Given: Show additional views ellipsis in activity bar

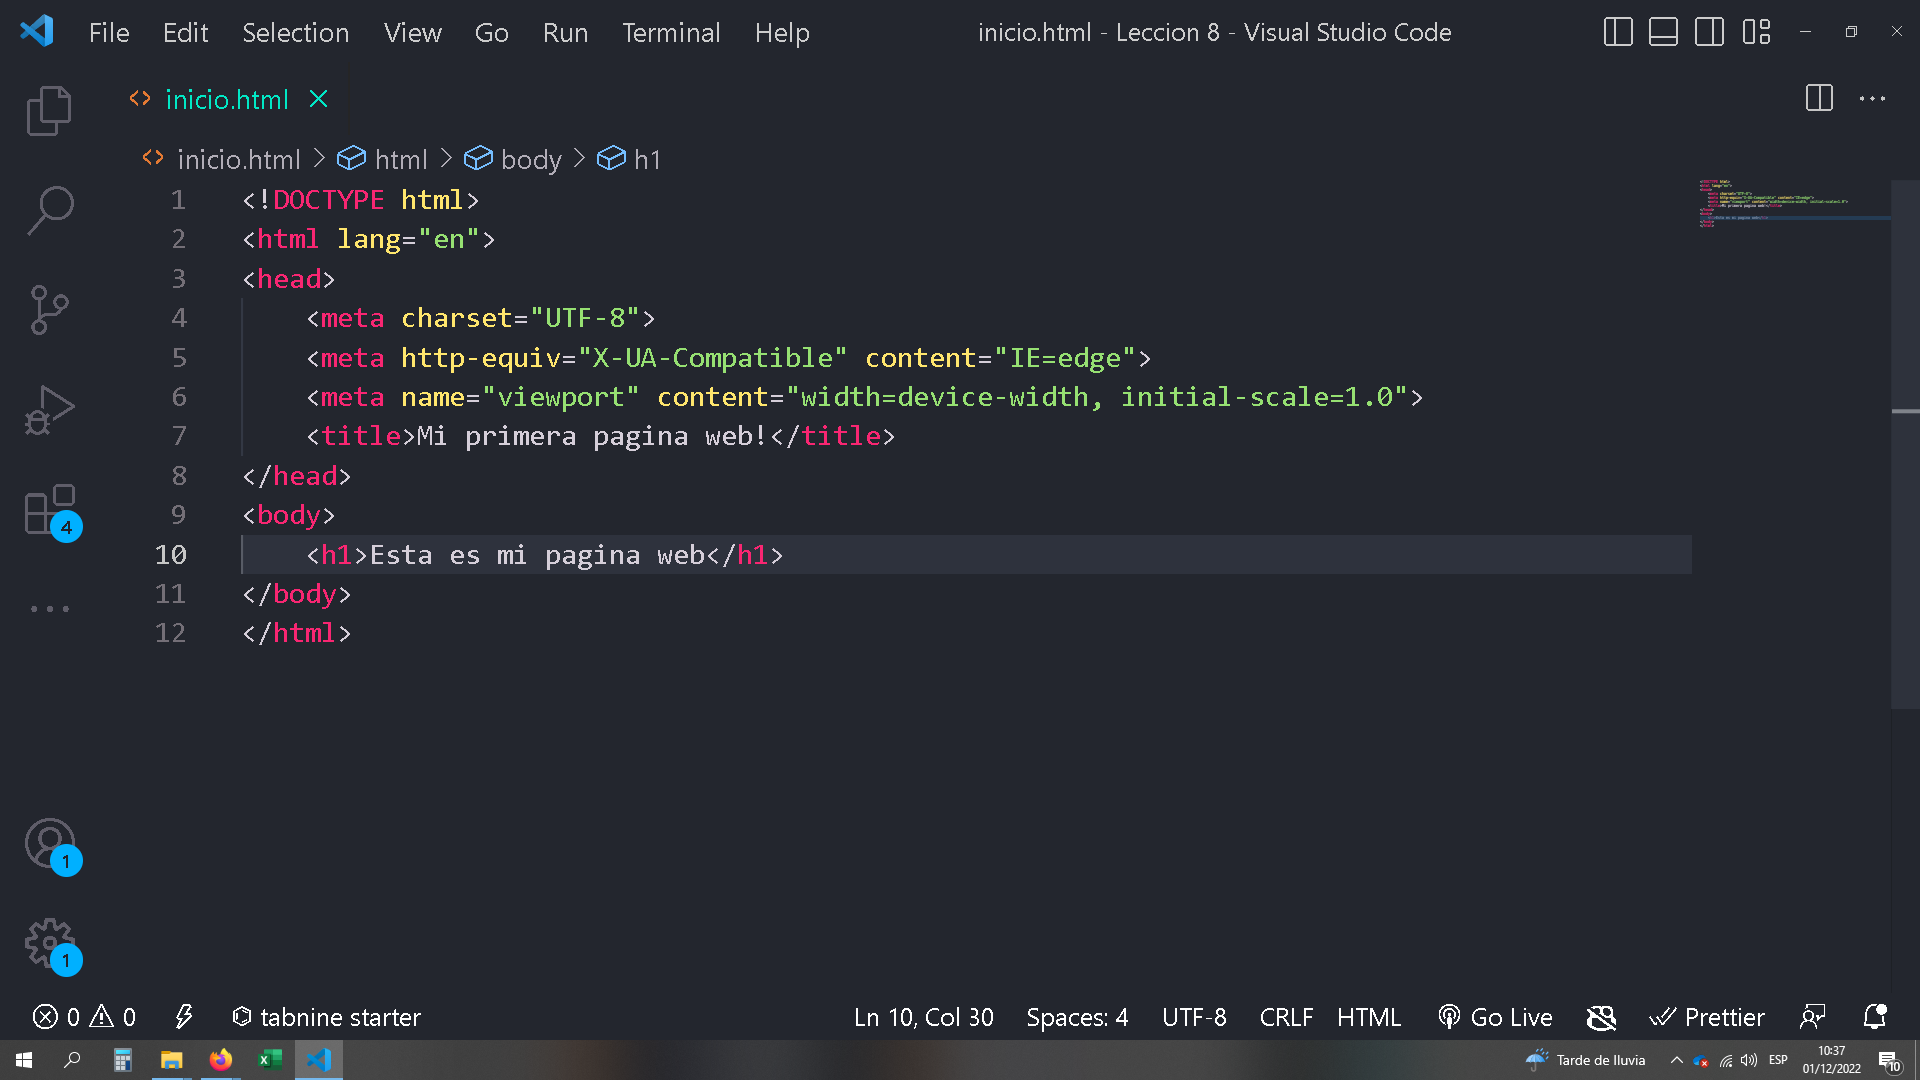Looking at the screenshot, I should pyautogui.click(x=49, y=608).
